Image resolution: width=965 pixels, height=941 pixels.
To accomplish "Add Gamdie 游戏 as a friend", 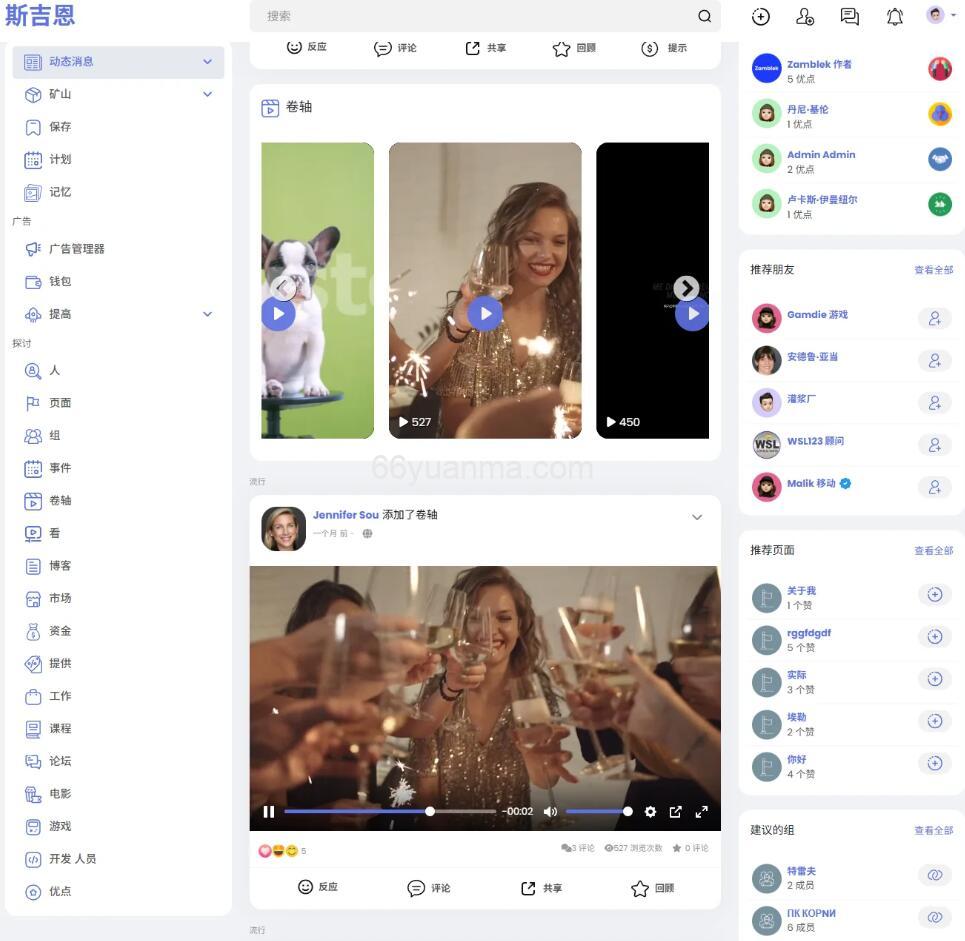I will 934,318.
